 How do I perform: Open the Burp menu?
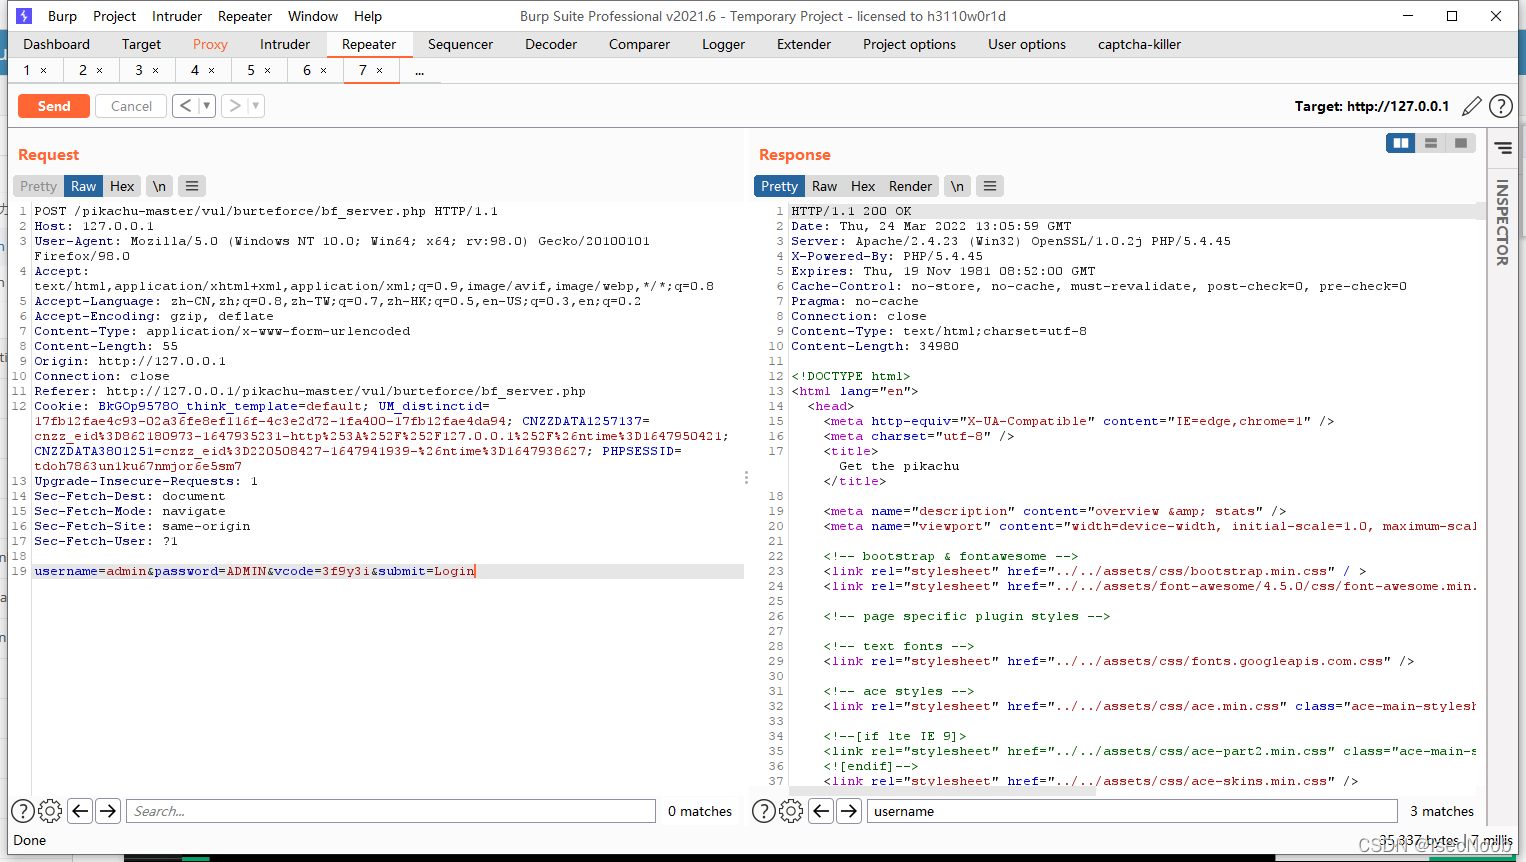tap(62, 16)
